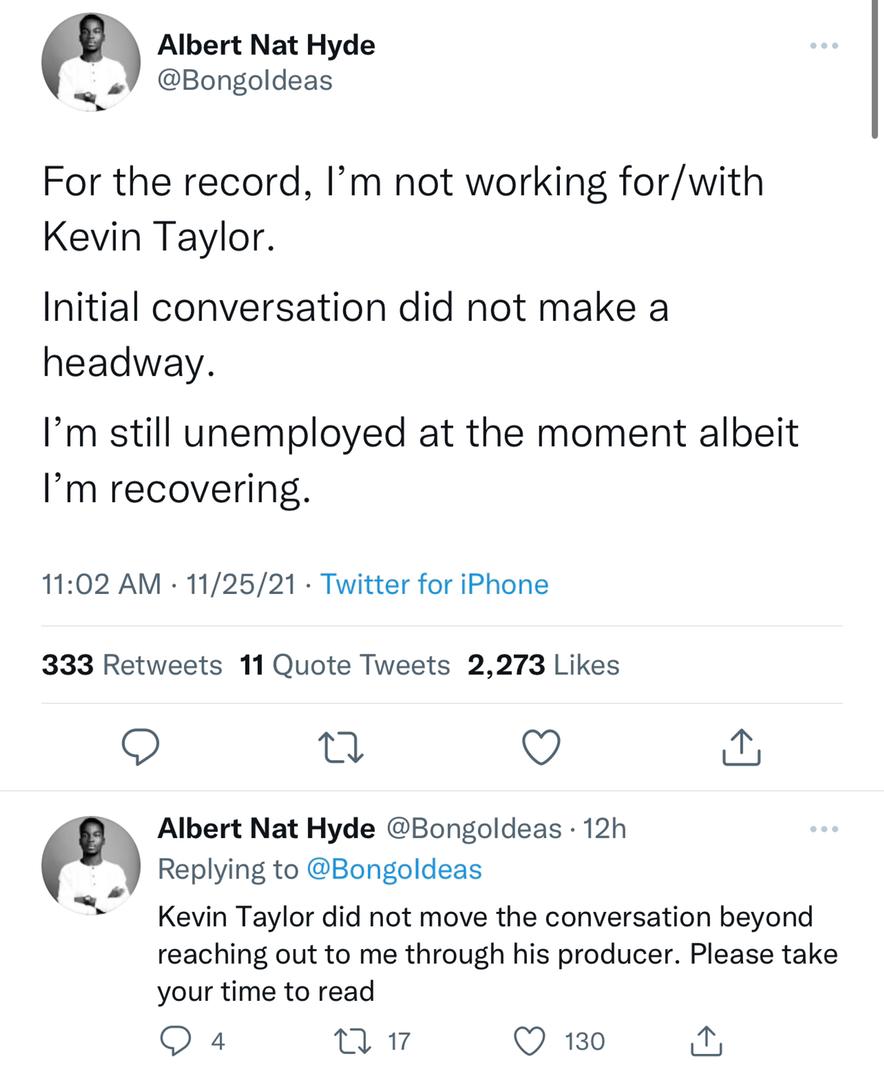Retweet the reply tweet showing 17 retweets
The height and width of the screenshot is (1080, 884).
point(350,1041)
